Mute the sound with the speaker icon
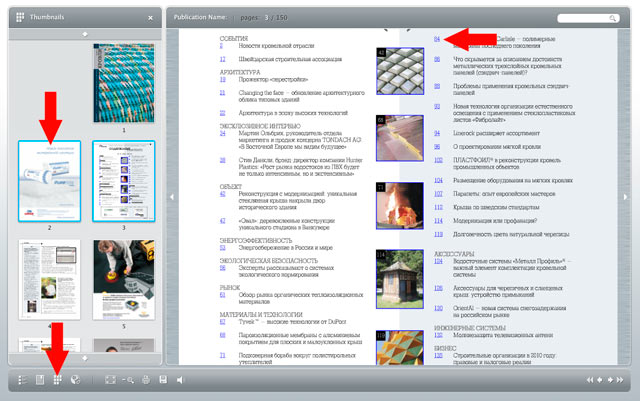Image resolution: width=640 pixels, height=401 pixels. (x=180, y=380)
